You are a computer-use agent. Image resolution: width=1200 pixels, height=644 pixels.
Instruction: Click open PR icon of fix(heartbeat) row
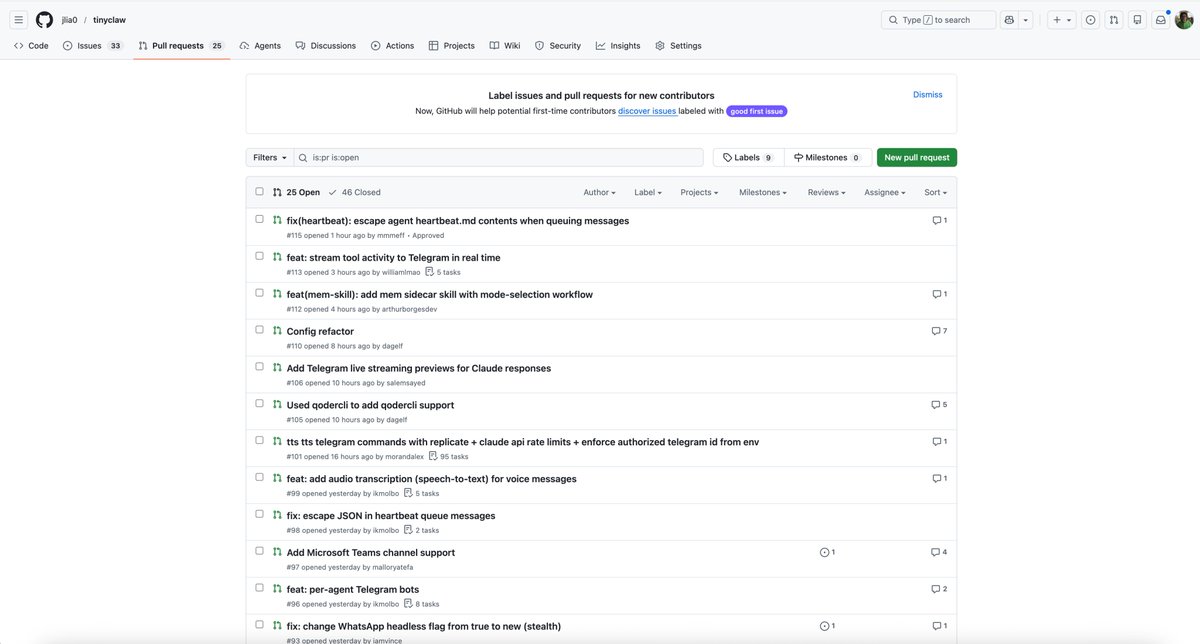[x=277, y=220]
